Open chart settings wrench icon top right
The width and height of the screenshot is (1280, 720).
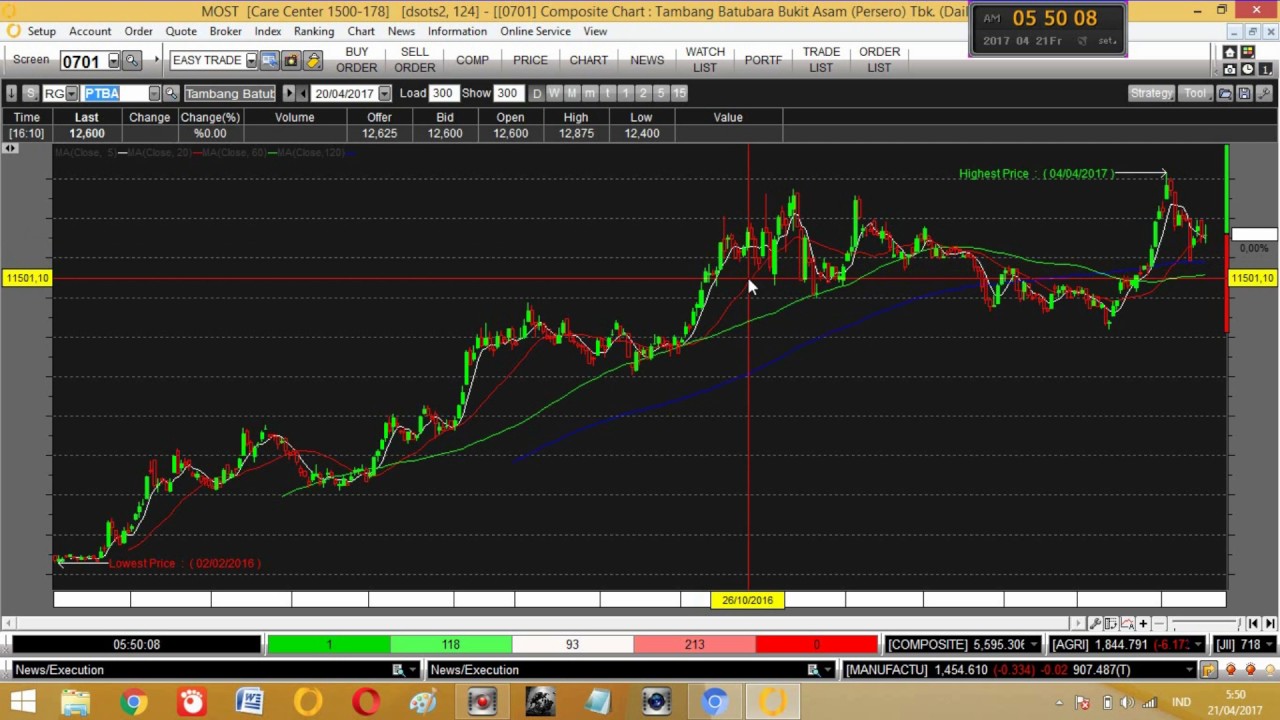pos(1264,93)
